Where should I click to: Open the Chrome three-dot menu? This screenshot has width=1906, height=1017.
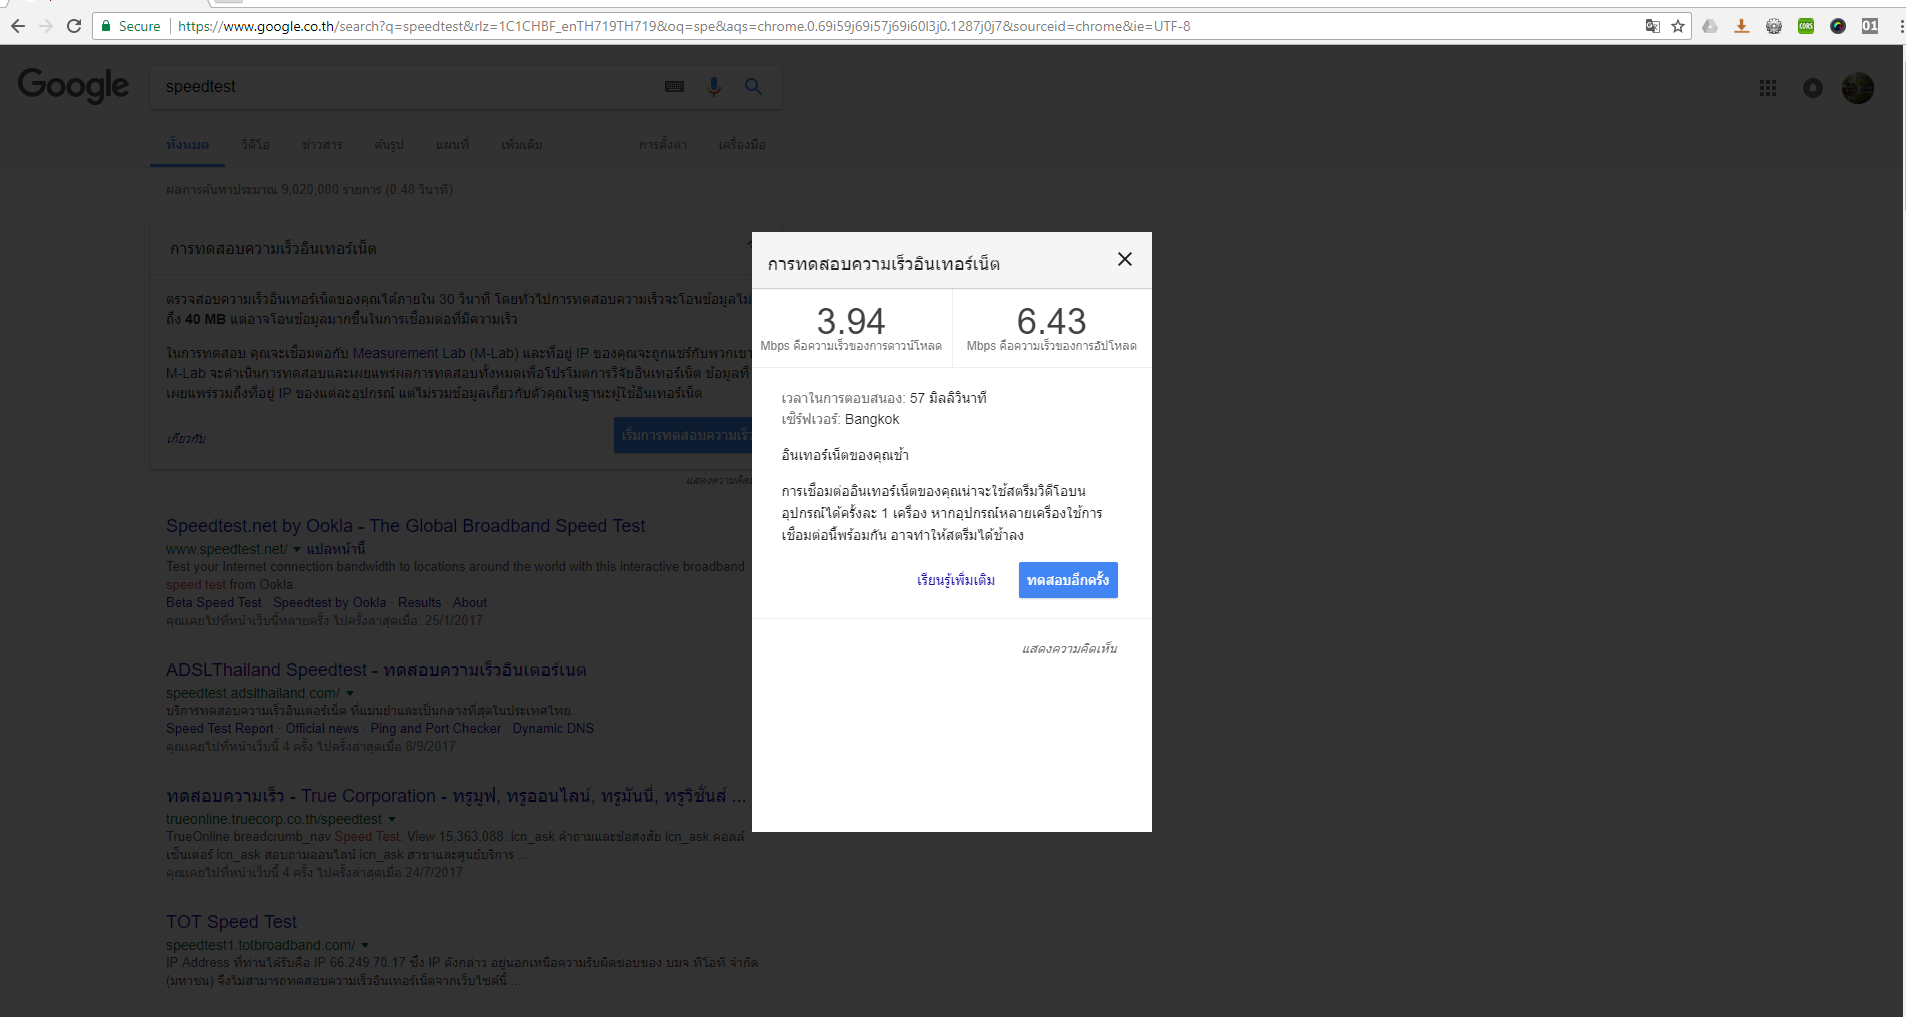[1900, 26]
